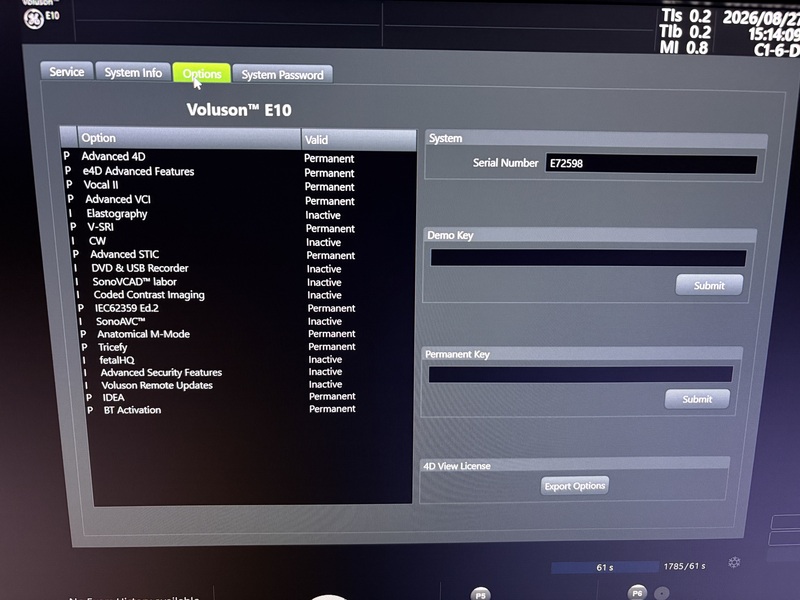This screenshot has width=800, height=600.
Task: Click the Serial Number field
Action: click(651, 164)
